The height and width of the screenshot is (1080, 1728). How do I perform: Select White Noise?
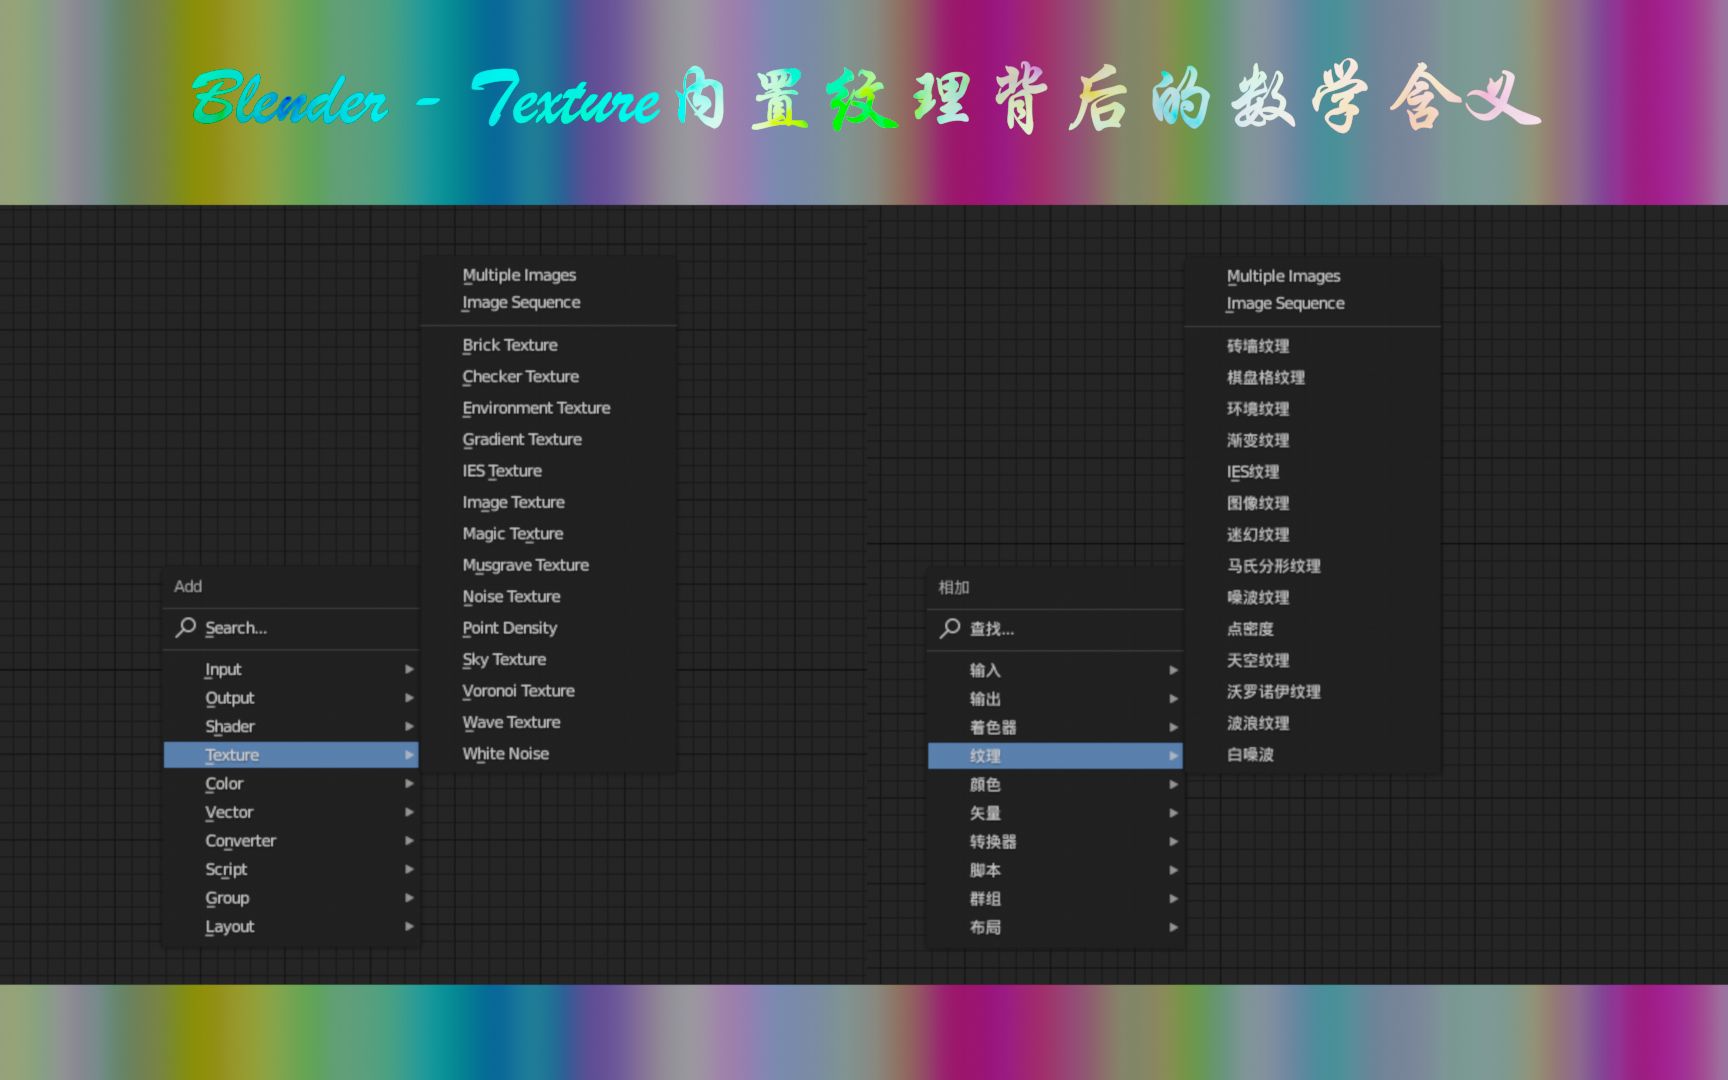pos(504,753)
